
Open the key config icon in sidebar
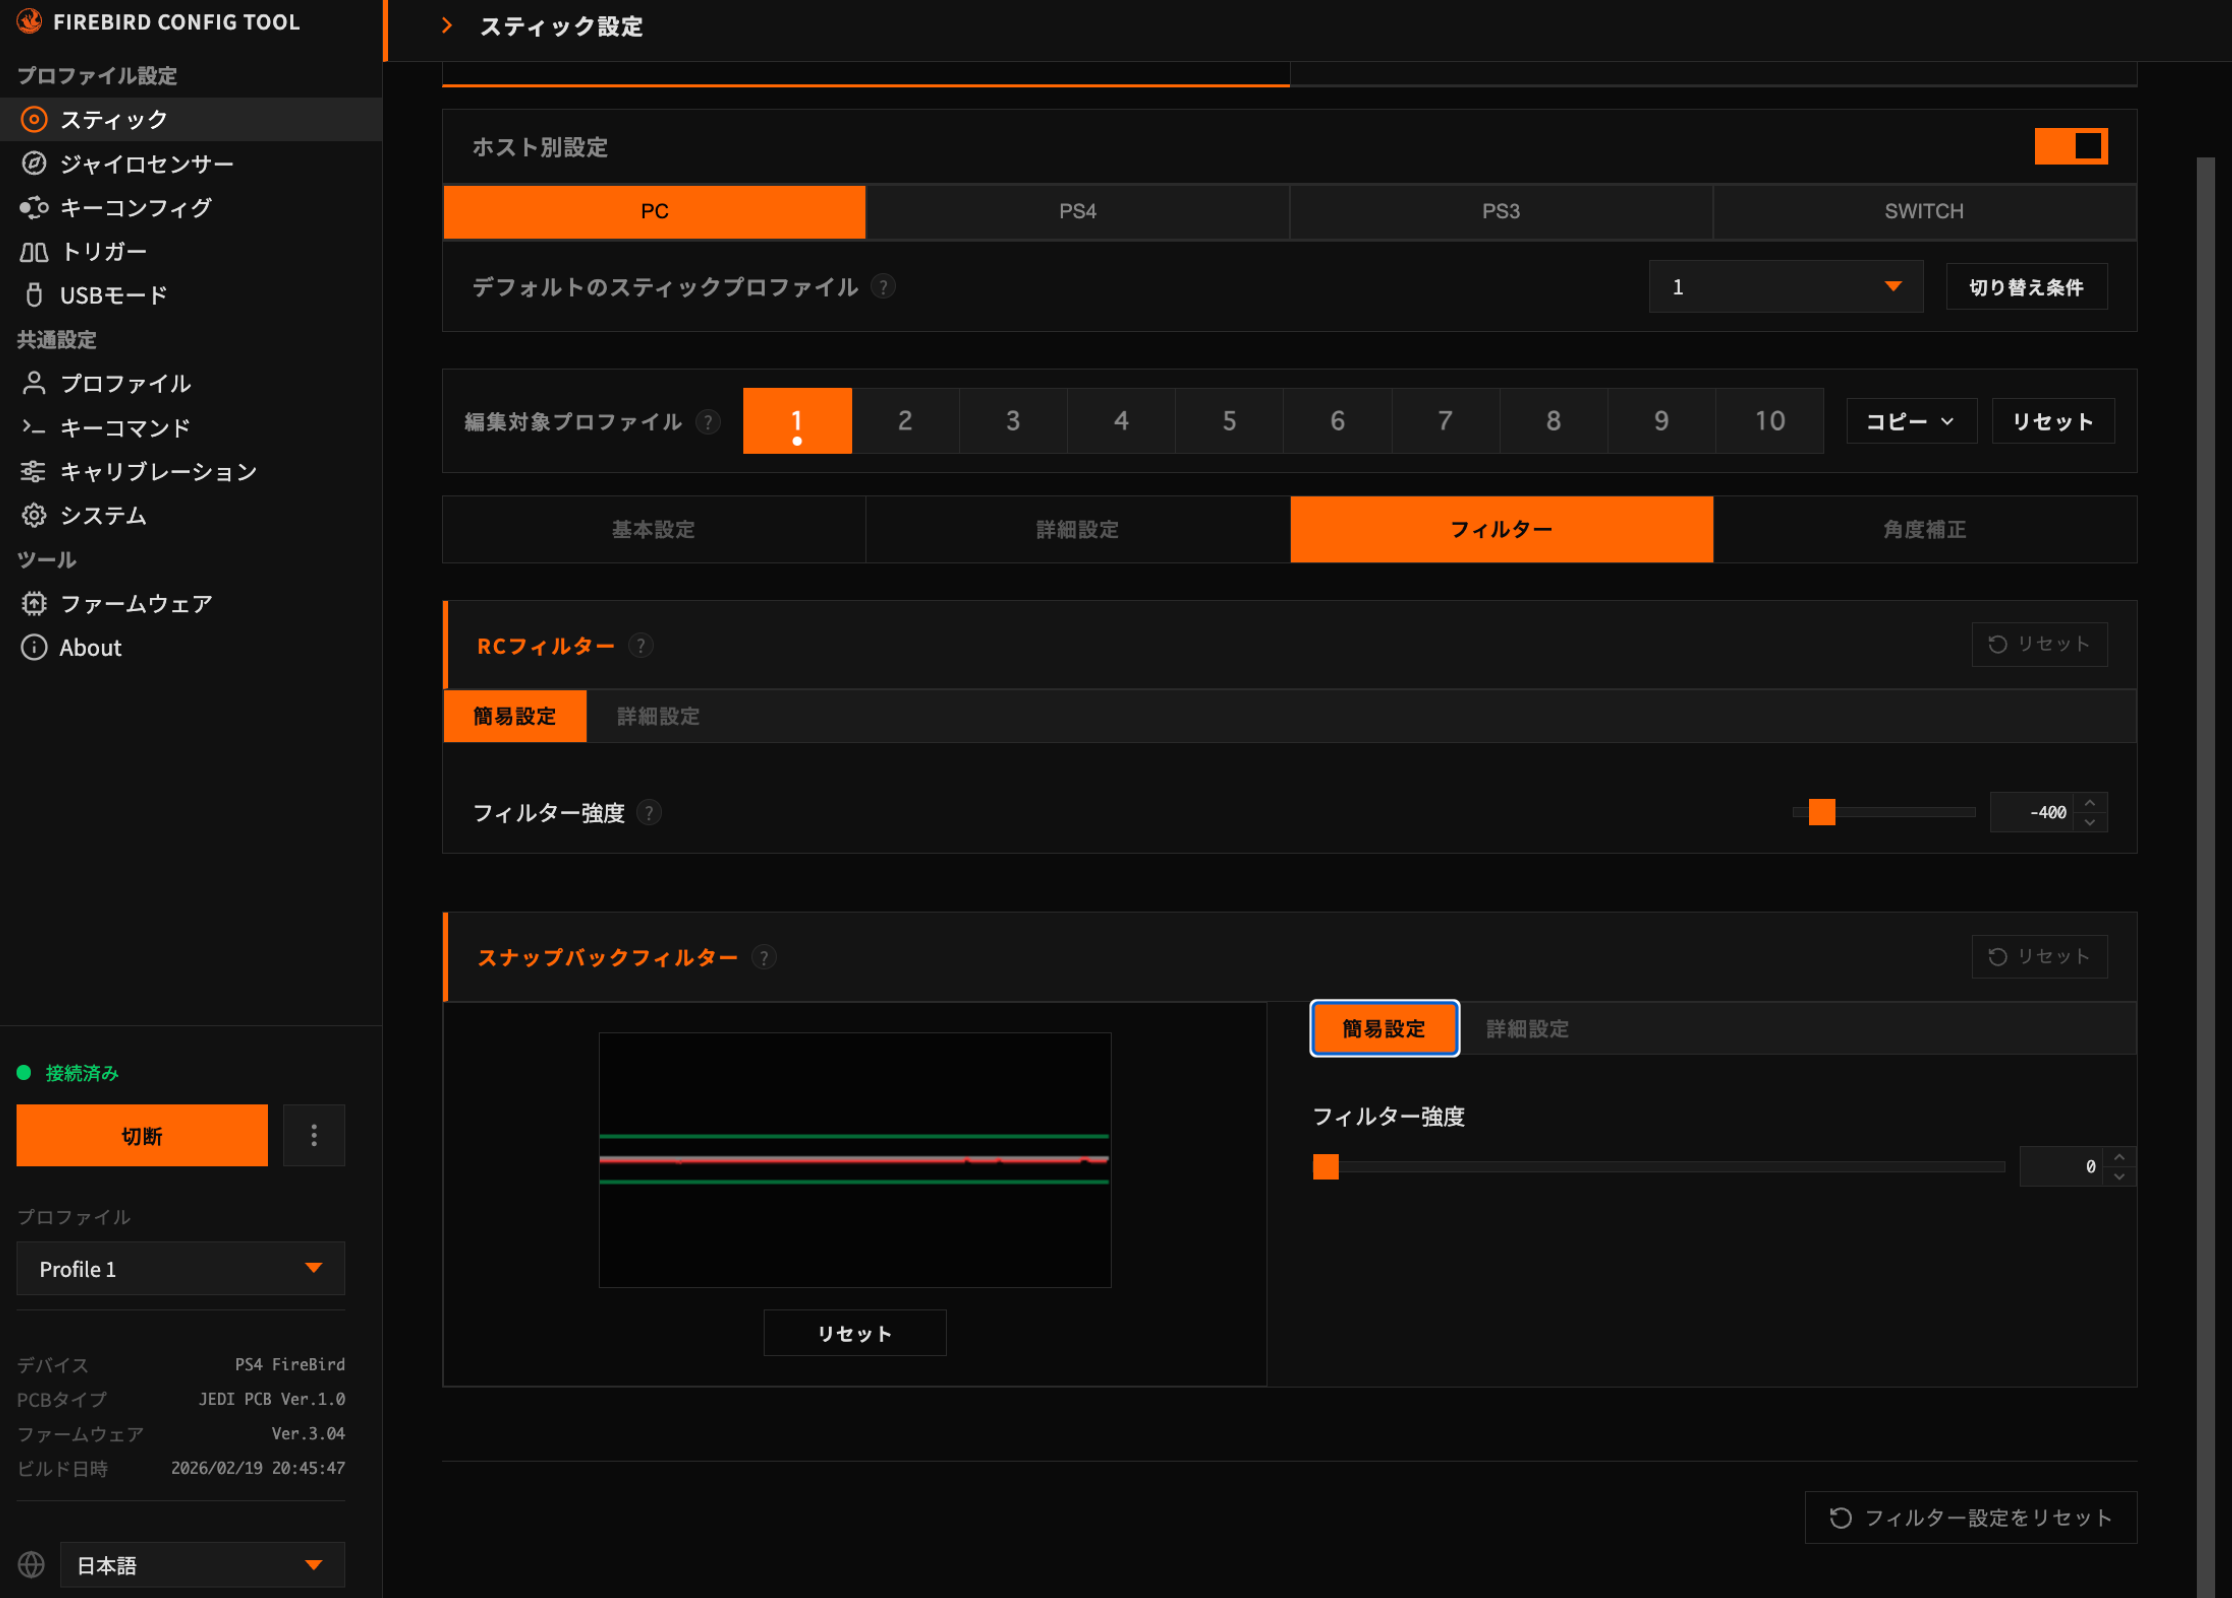34,207
